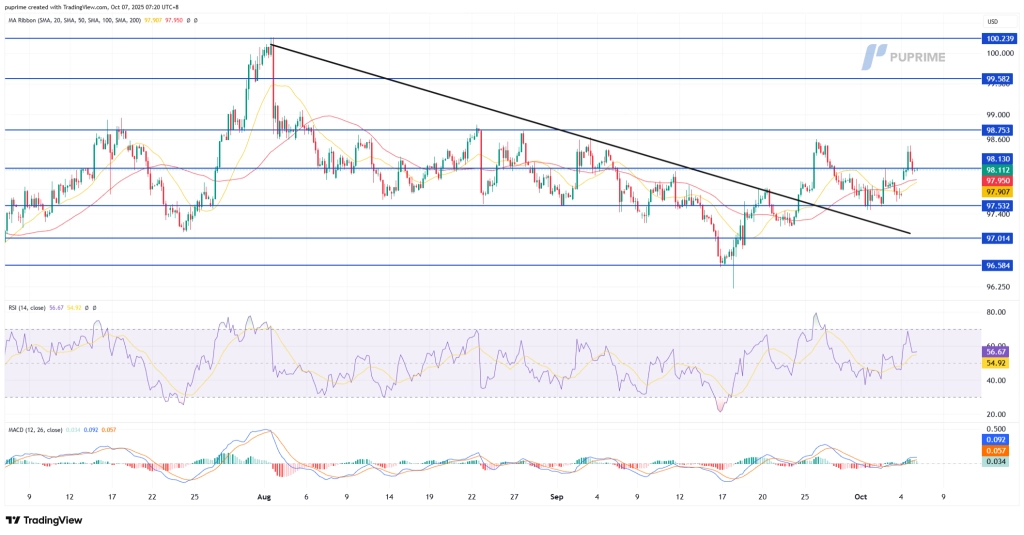Select the 98.753 resistance price label
Image resolution: width=1024 pixels, height=535 pixels.
pos(1000,130)
